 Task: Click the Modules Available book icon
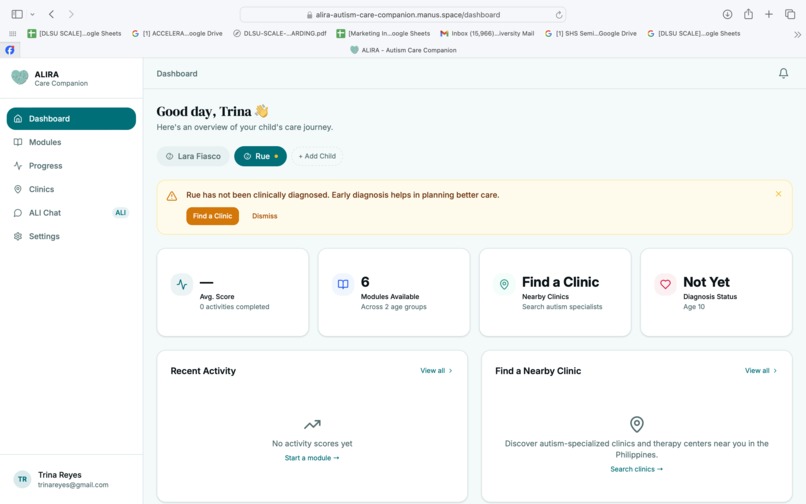click(343, 284)
